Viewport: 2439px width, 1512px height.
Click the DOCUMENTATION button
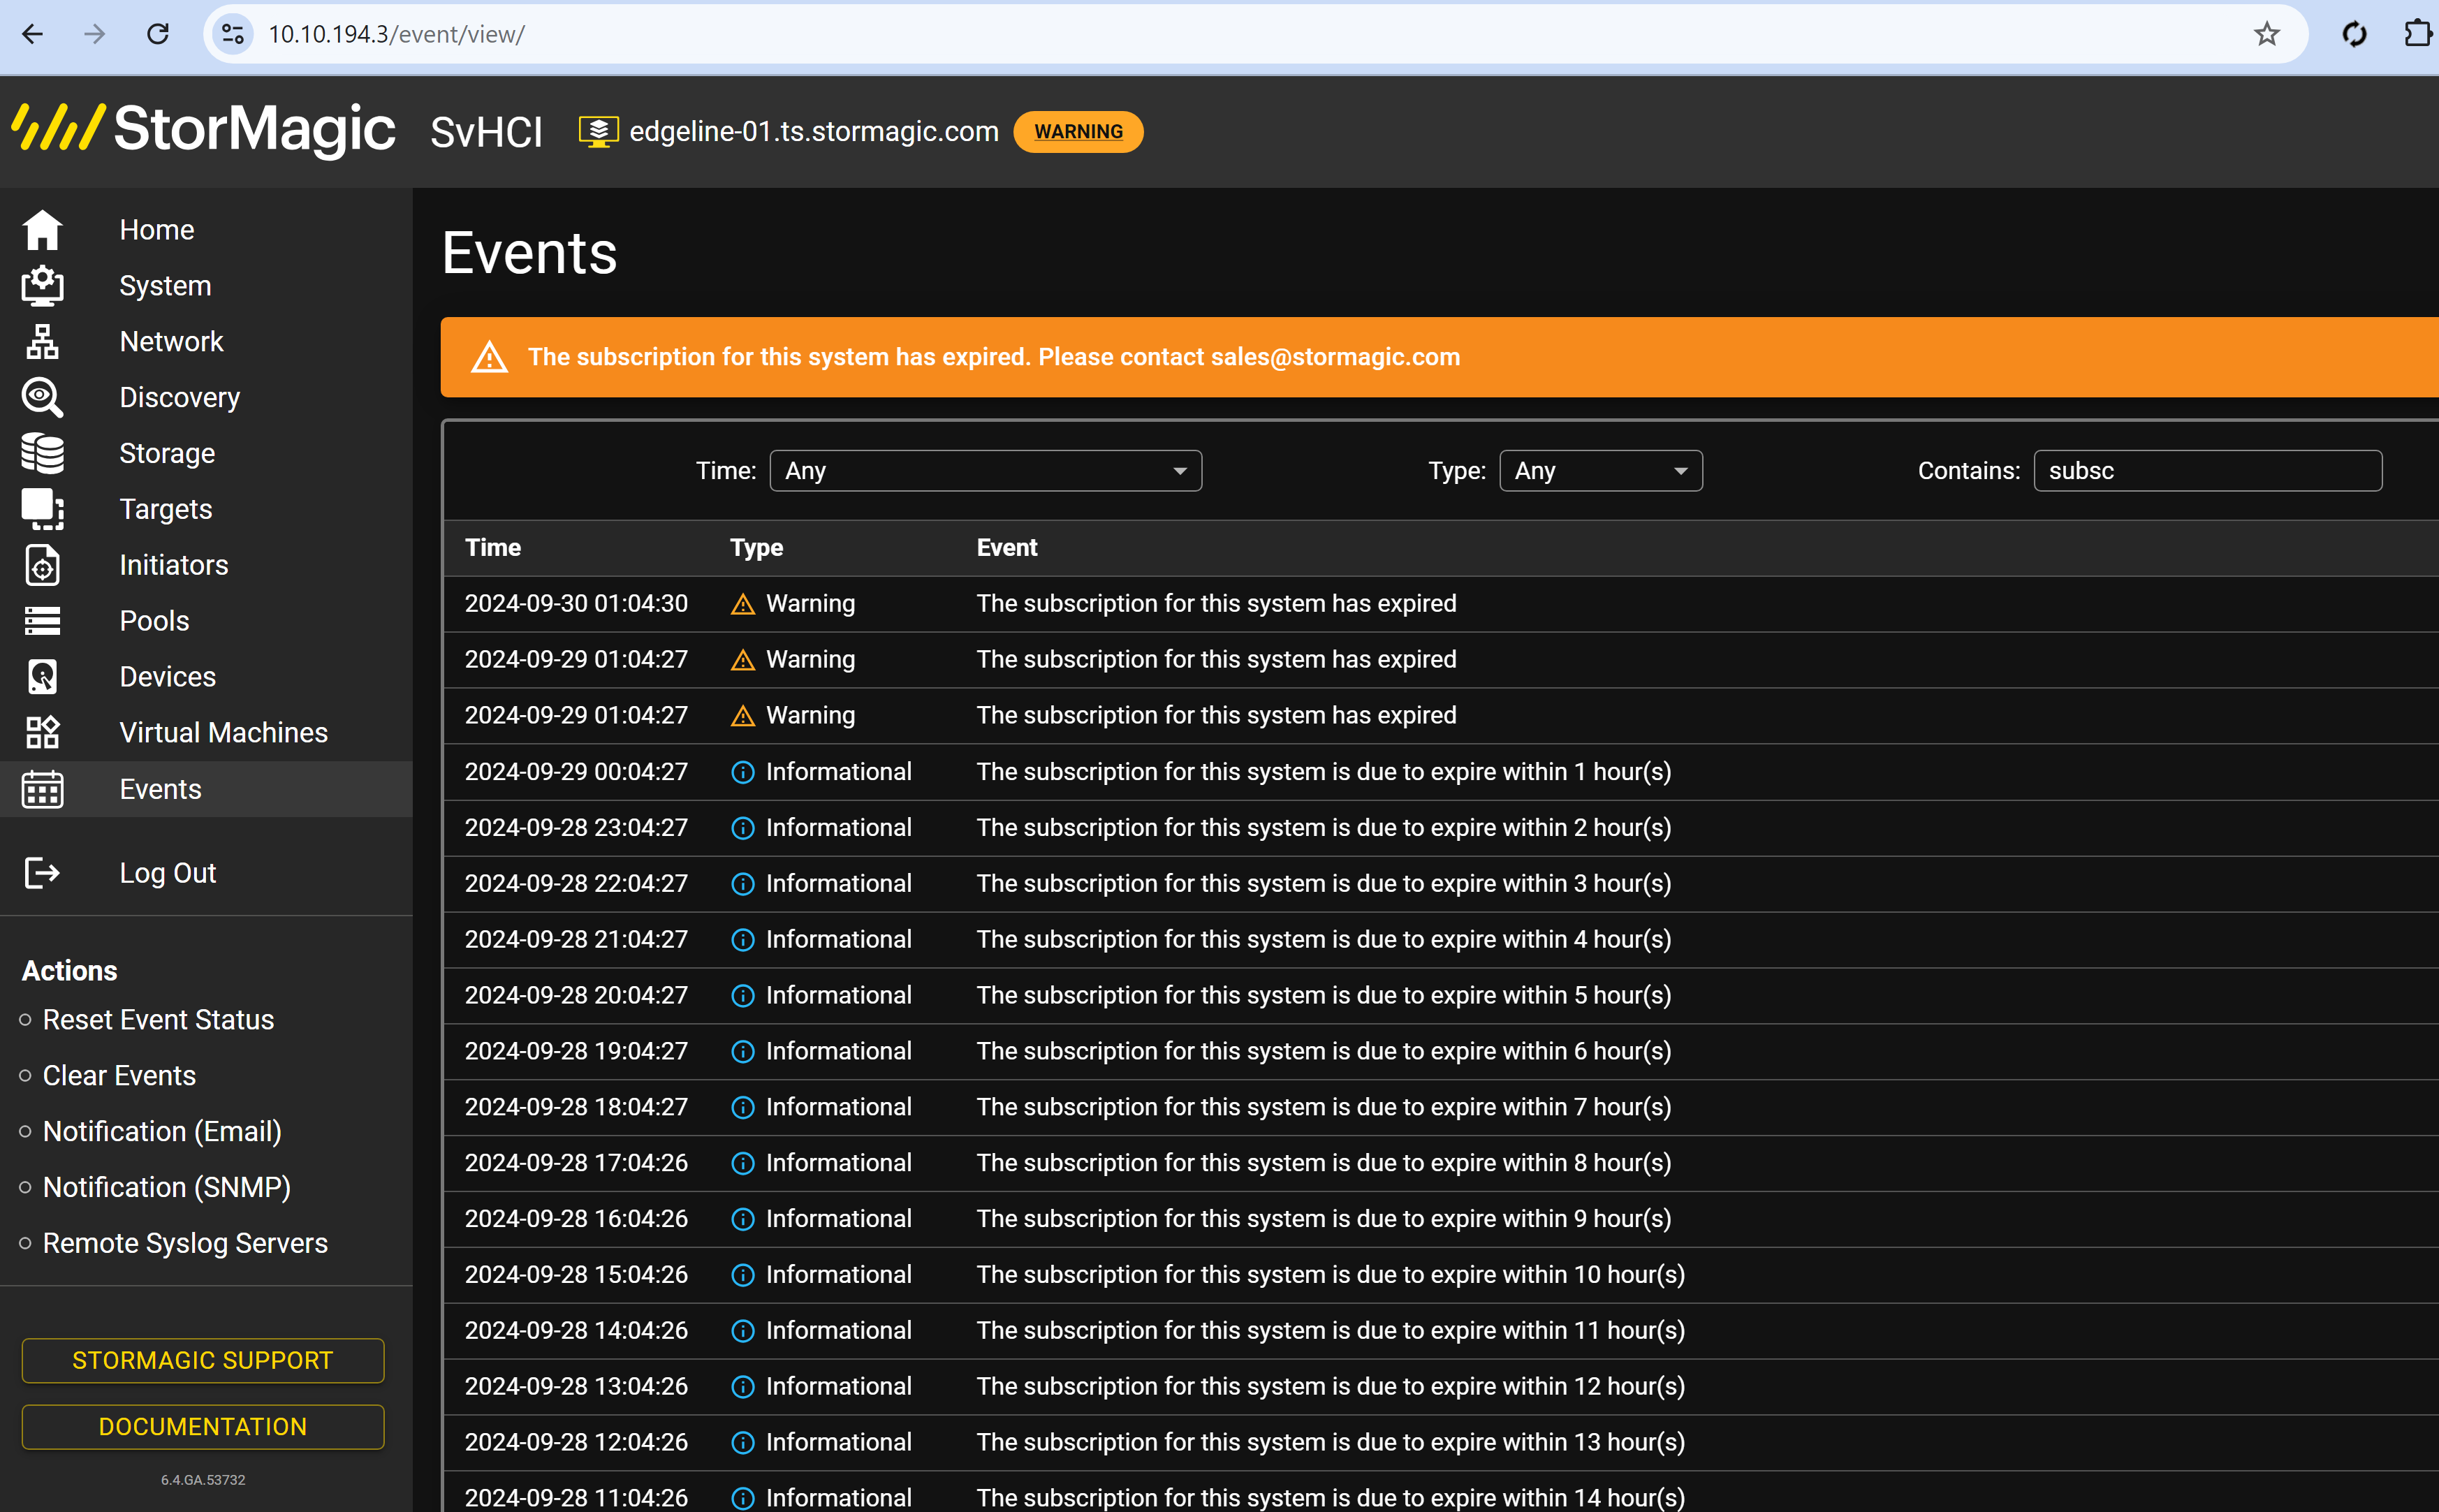(203, 1427)
